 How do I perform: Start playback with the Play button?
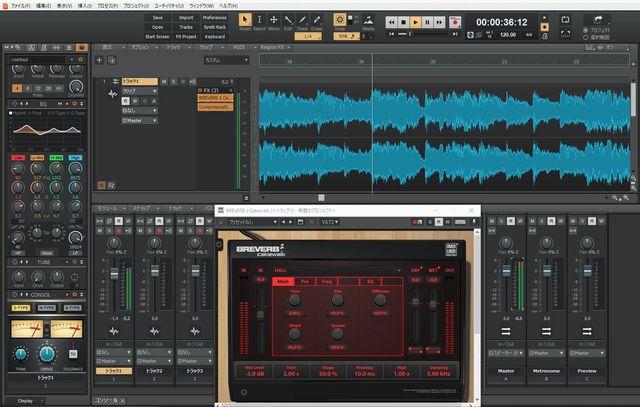point(415,22)
